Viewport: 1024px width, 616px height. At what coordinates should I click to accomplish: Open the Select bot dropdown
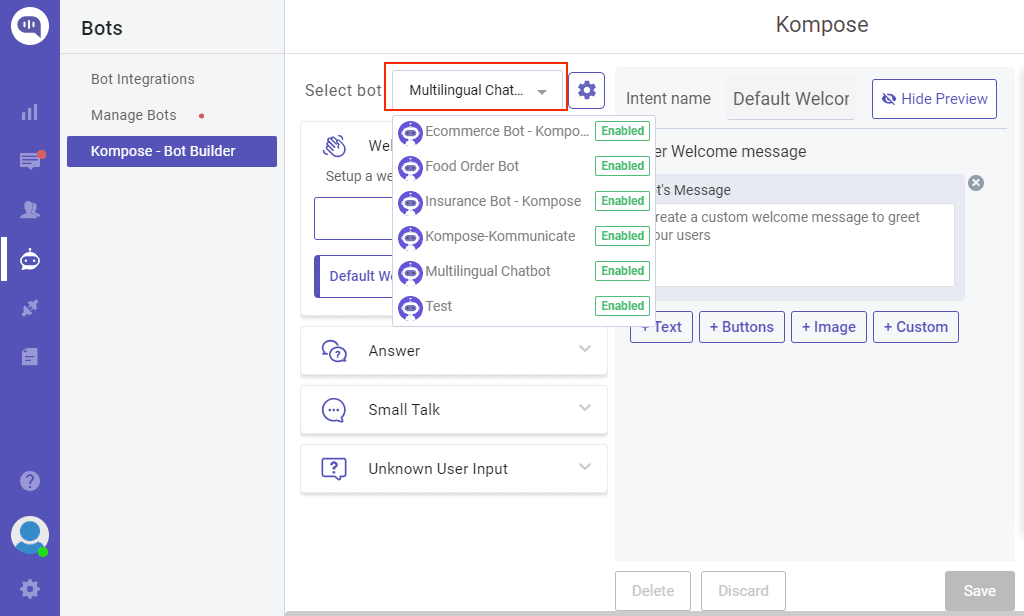pyautogui.click(x=477, y=90)
